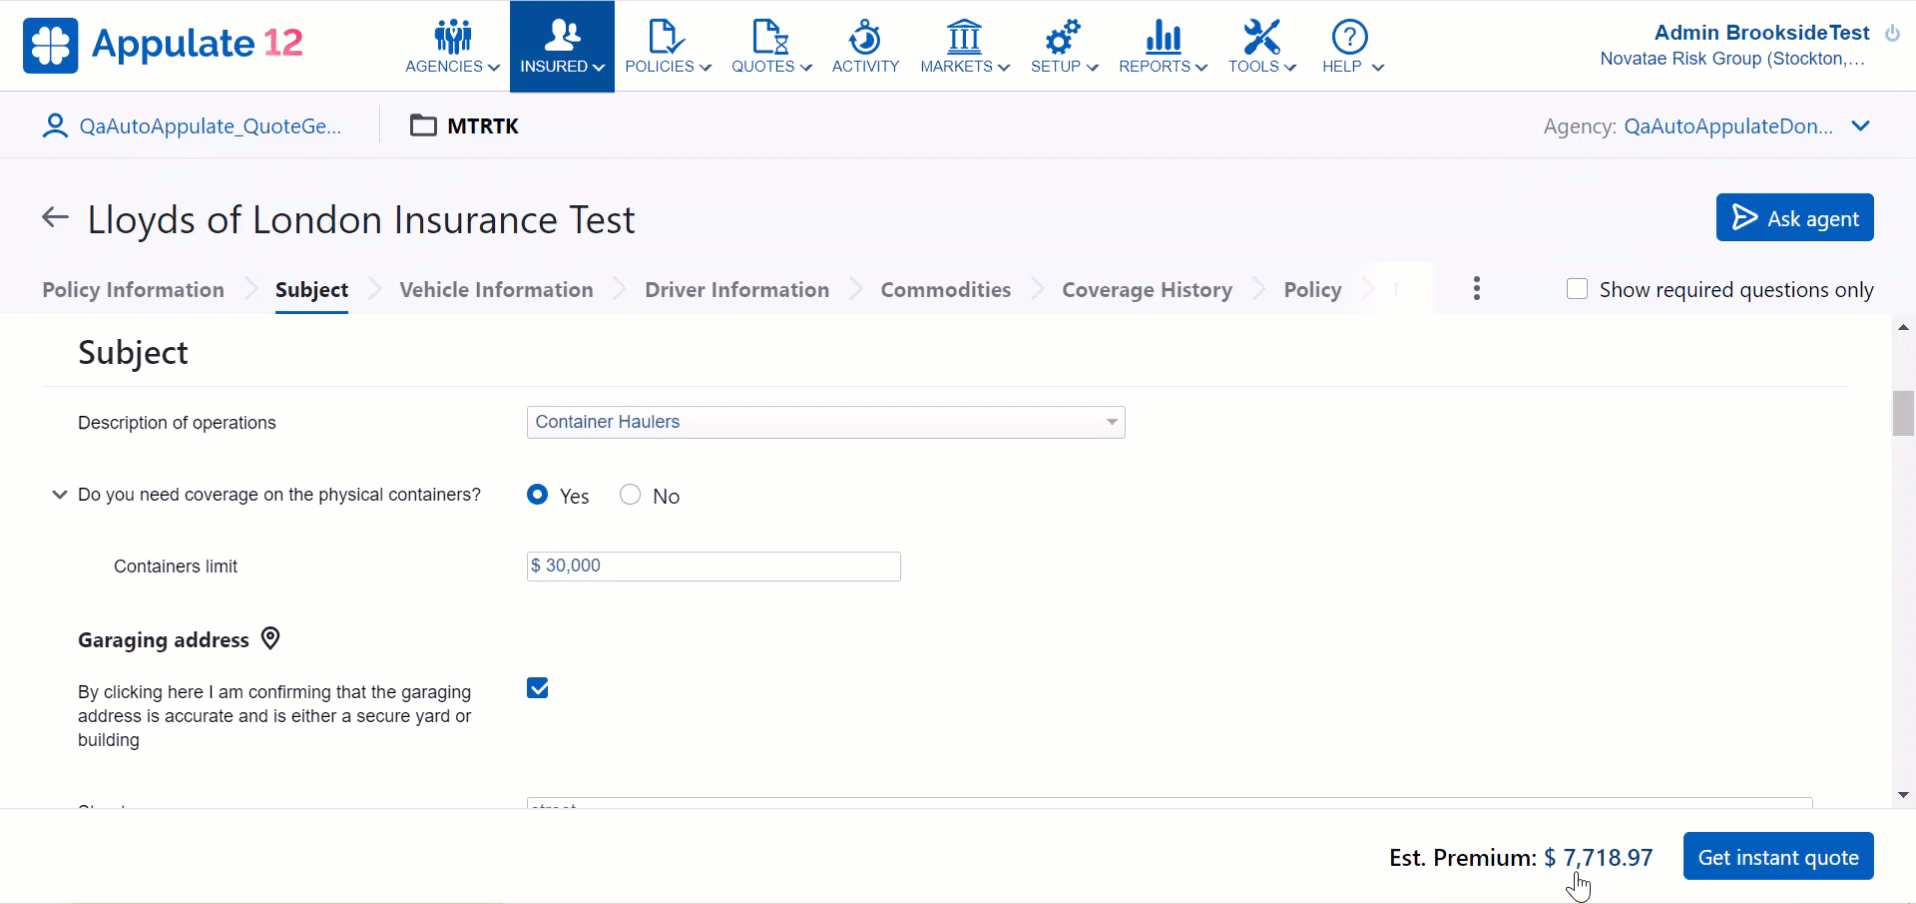Open the Tools wrench icon
The width and height of the screenshot is (1916, 904).
pos(1261,36)
